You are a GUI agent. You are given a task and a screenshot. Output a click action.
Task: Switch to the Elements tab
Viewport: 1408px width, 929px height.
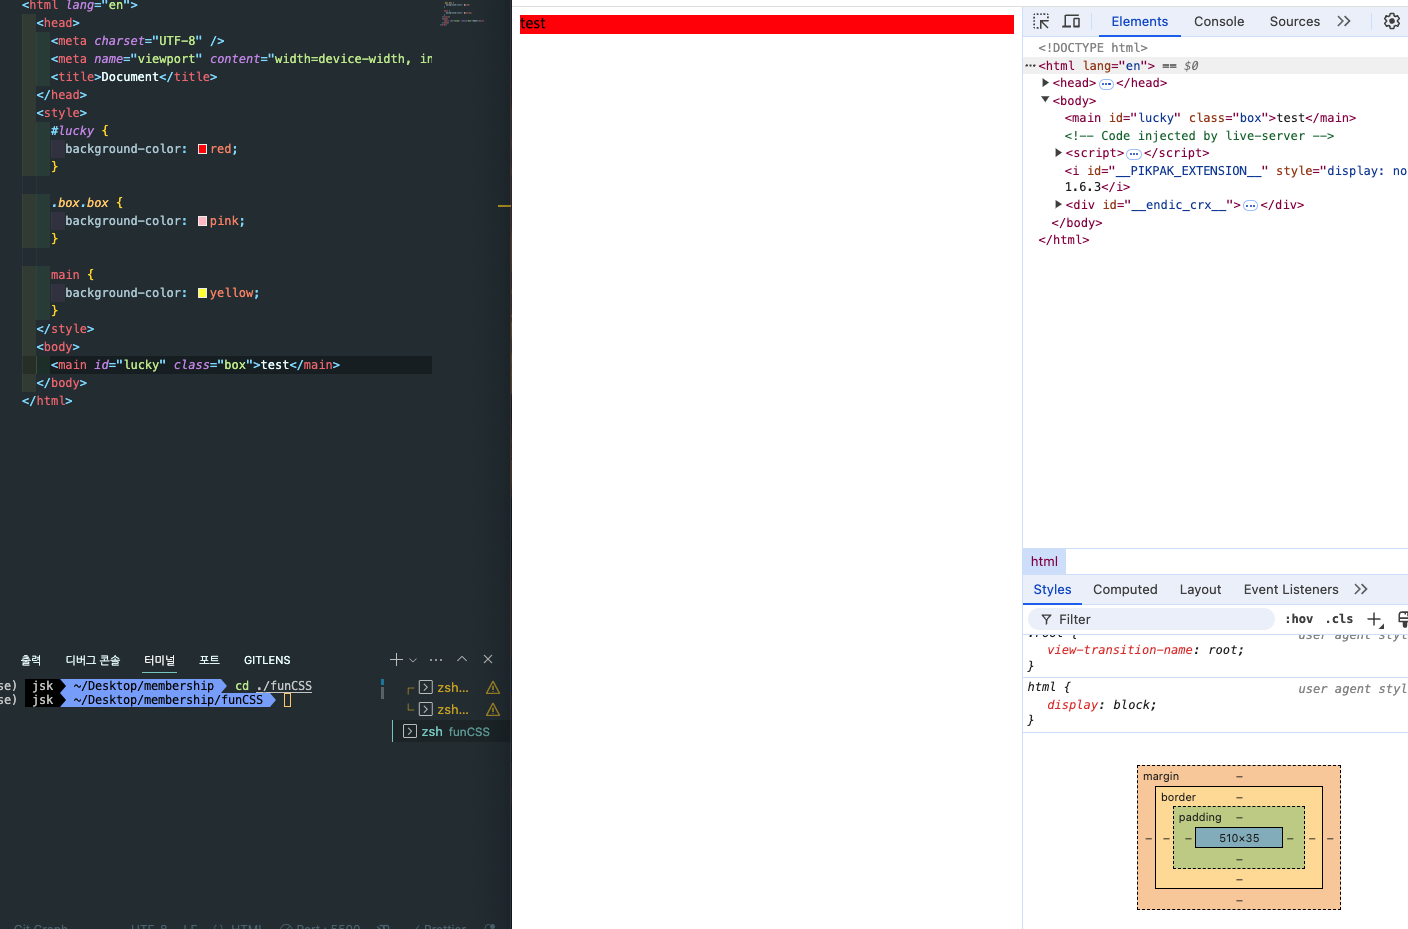coord(1139,21)
